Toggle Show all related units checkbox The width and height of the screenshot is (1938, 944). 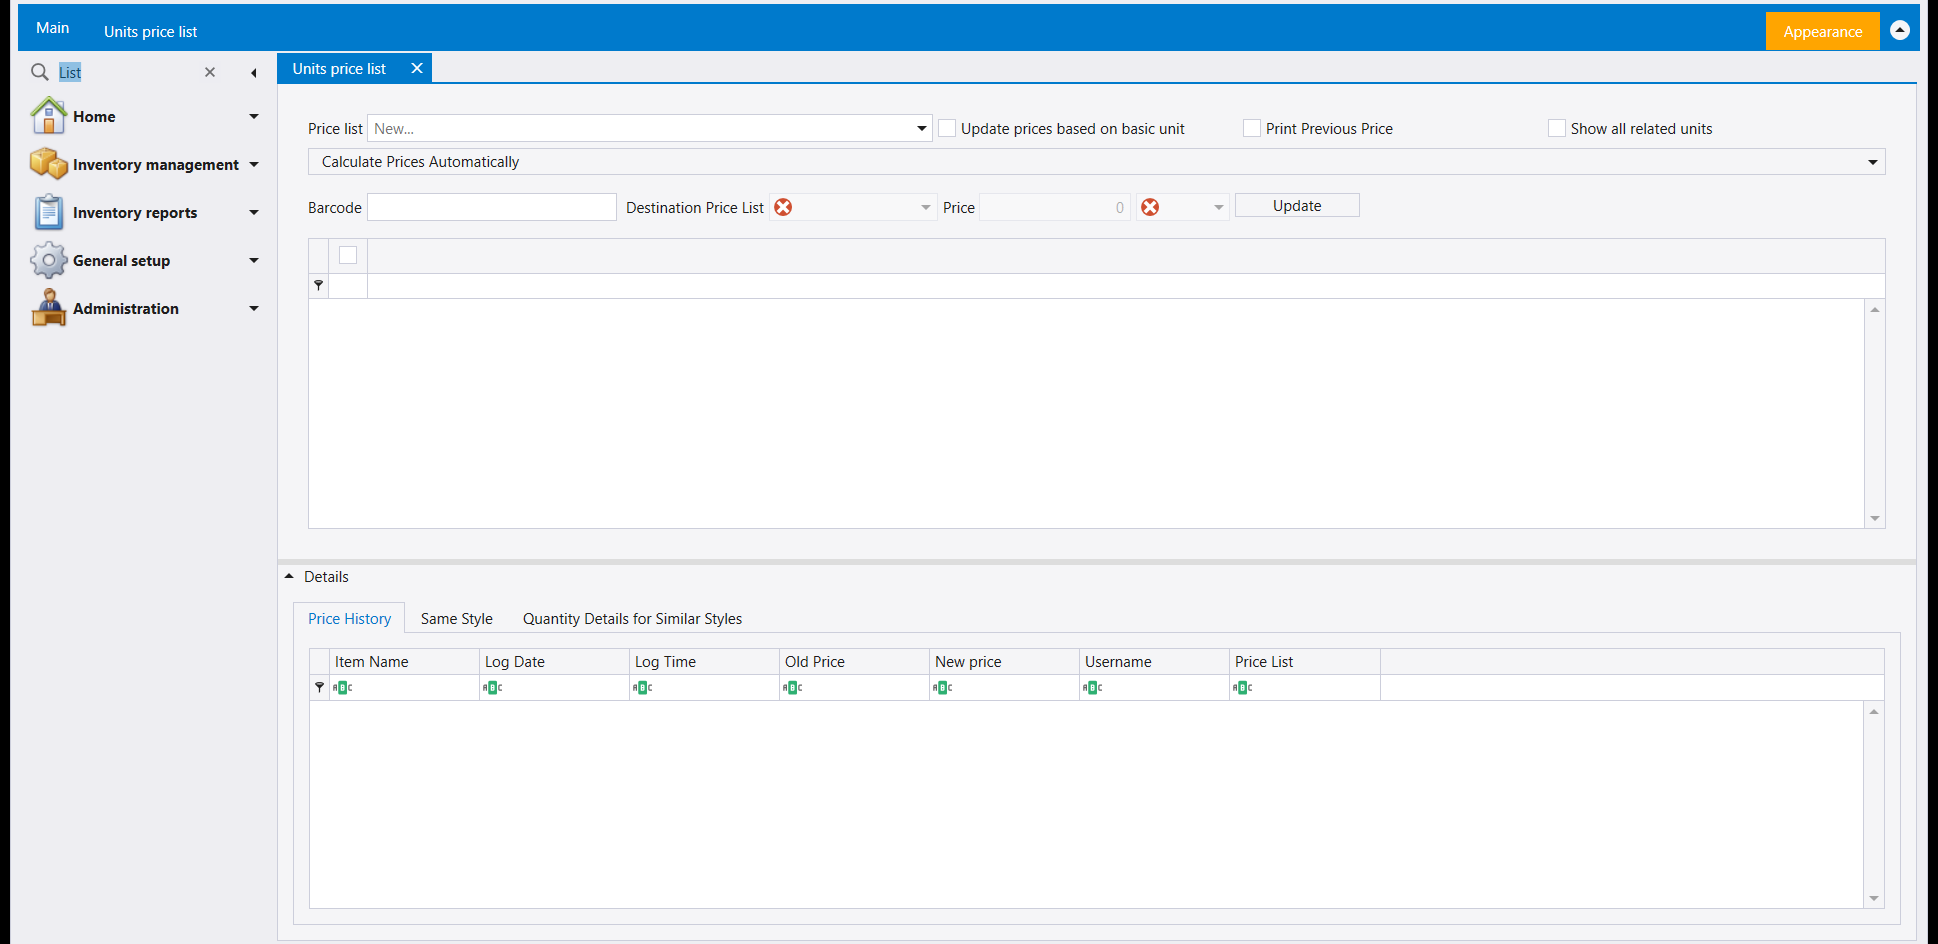click(x=1557, y=128)
